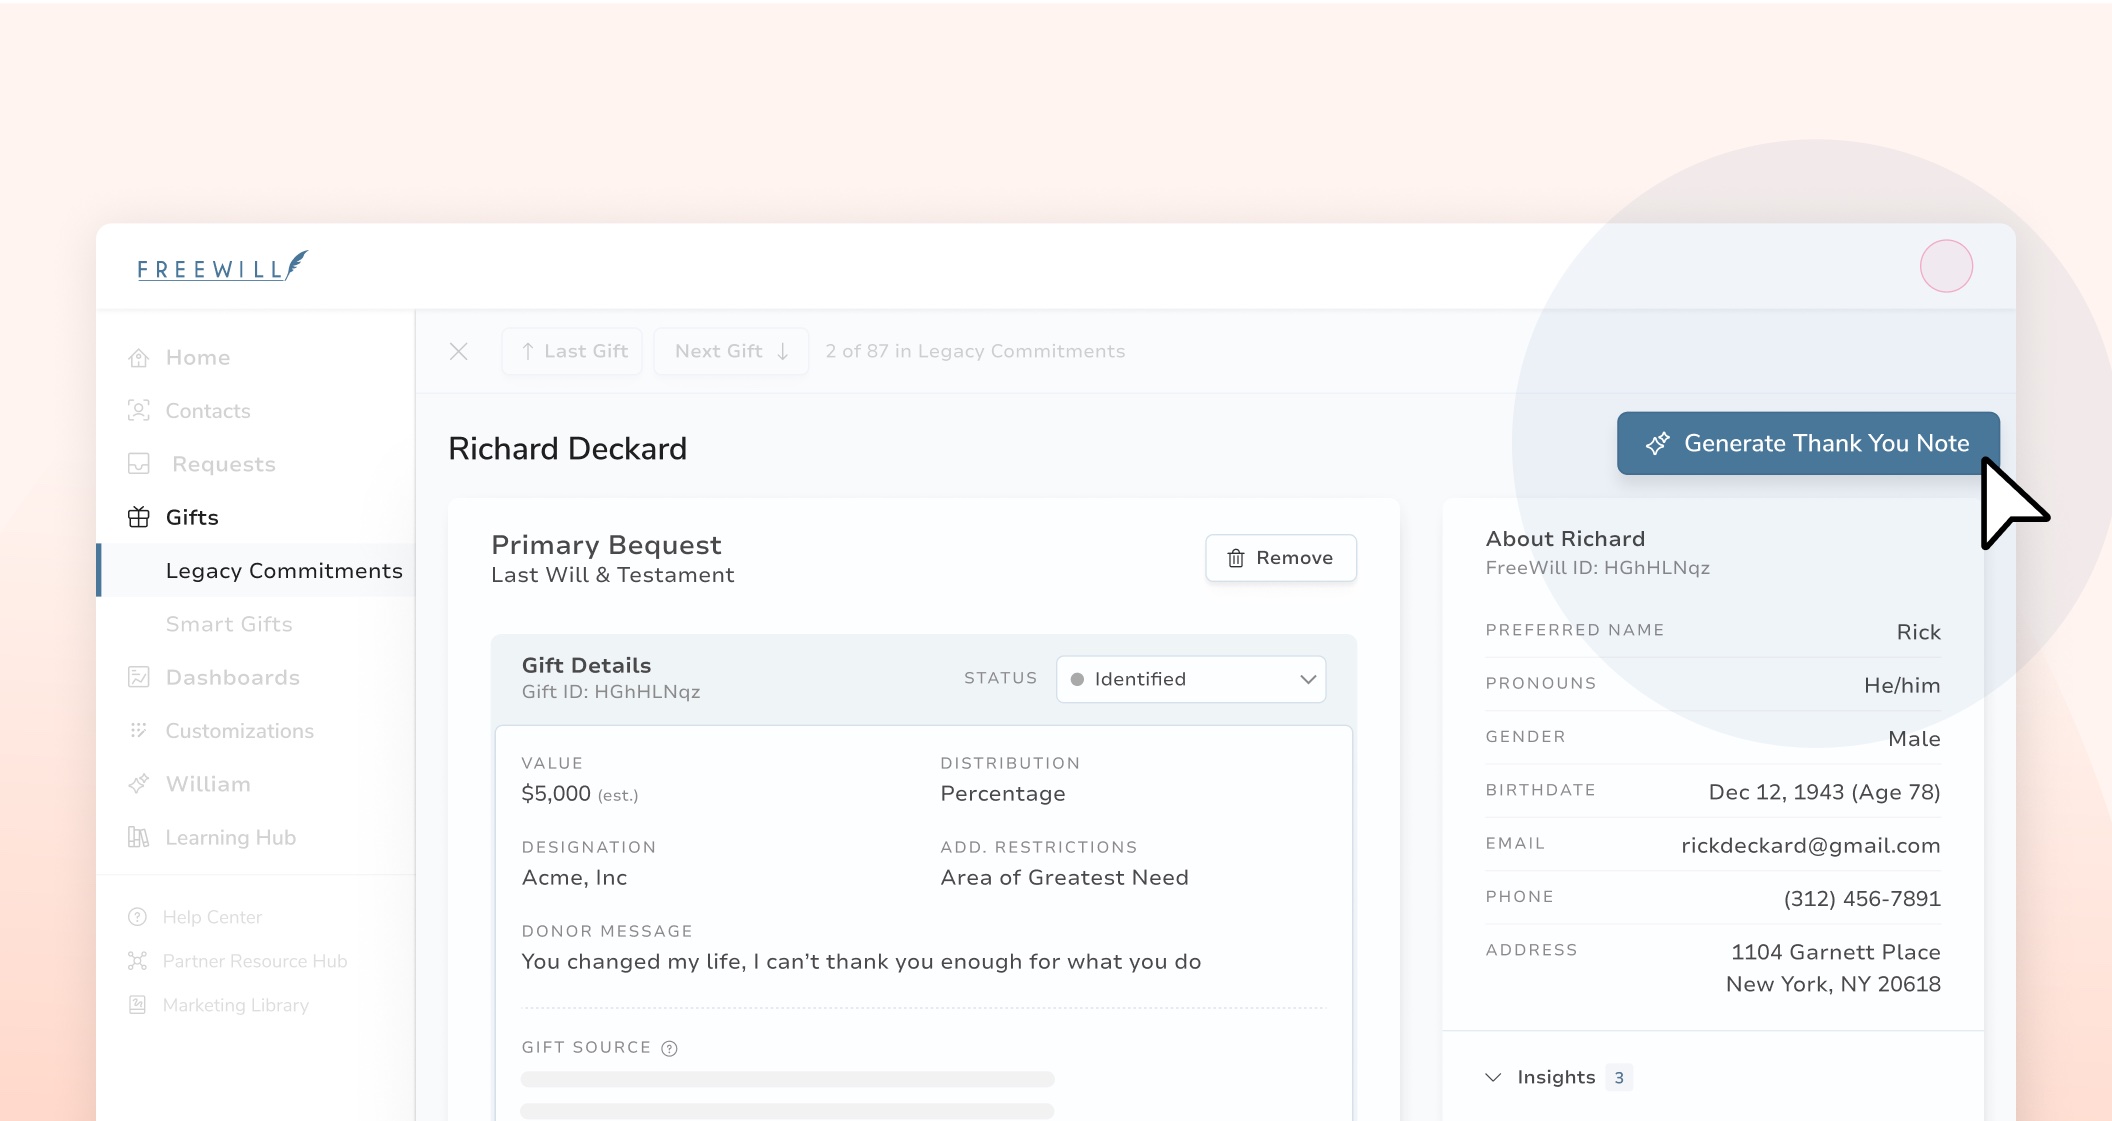Click the address 1104 Garnett Place

tap(1836, 952)
